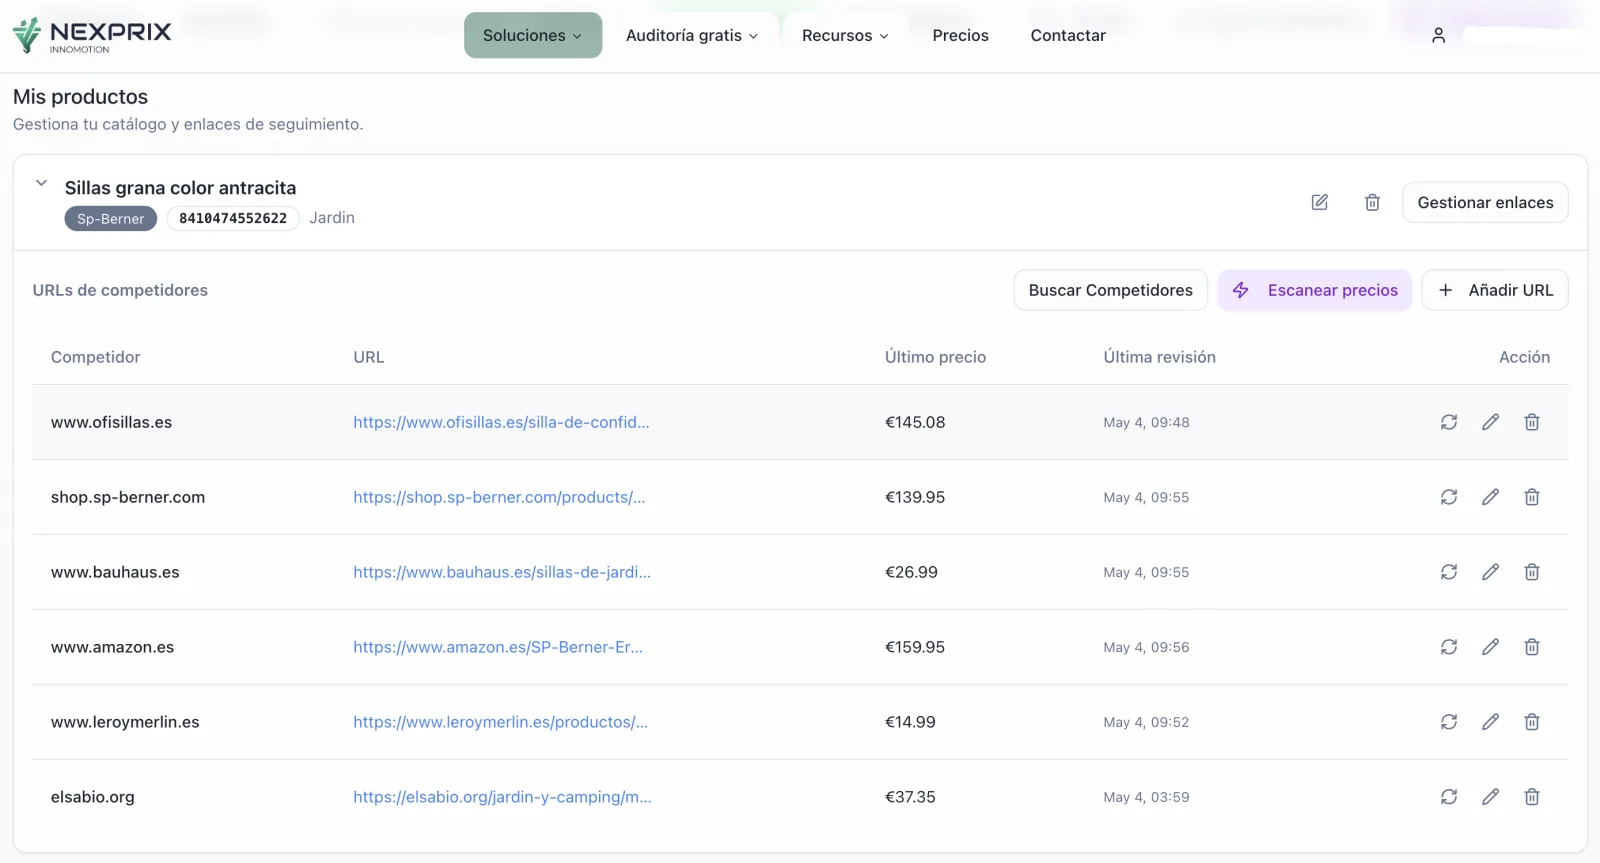Refresh price for www.ofisillas.es

[1449, 422]
